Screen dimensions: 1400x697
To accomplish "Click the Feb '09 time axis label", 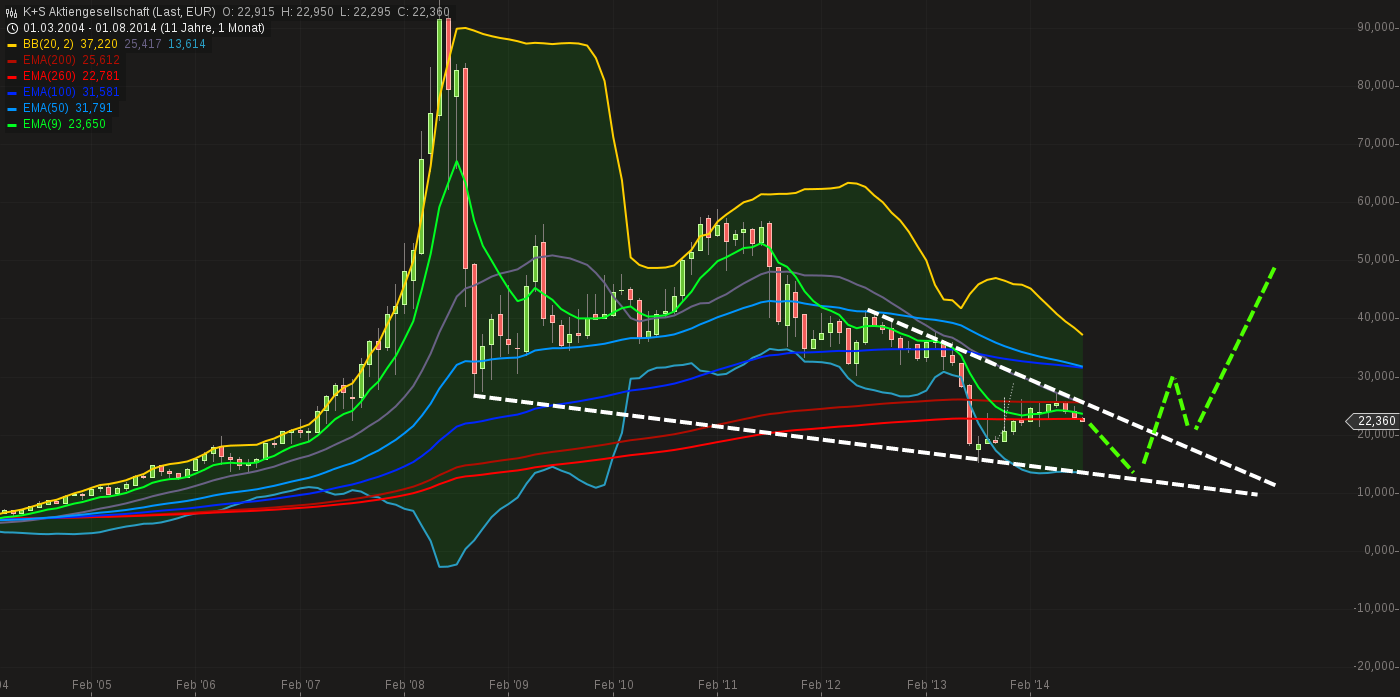I will [509, 685].
